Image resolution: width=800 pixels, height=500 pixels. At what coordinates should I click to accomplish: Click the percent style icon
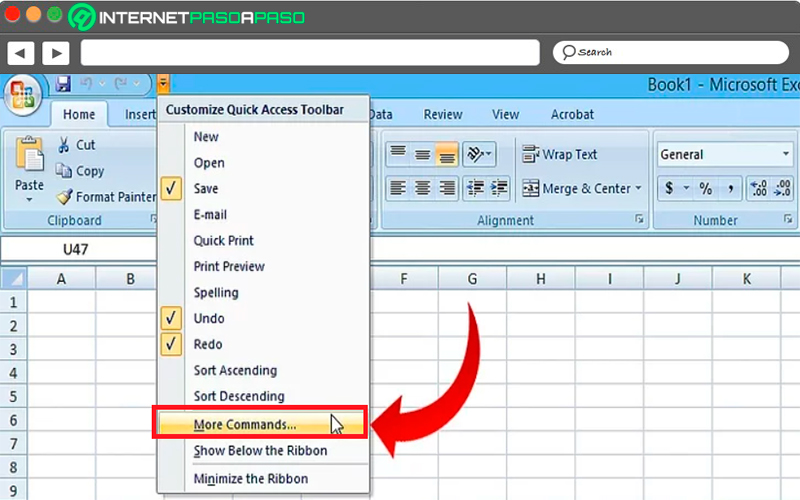click(x=706, y=189)
